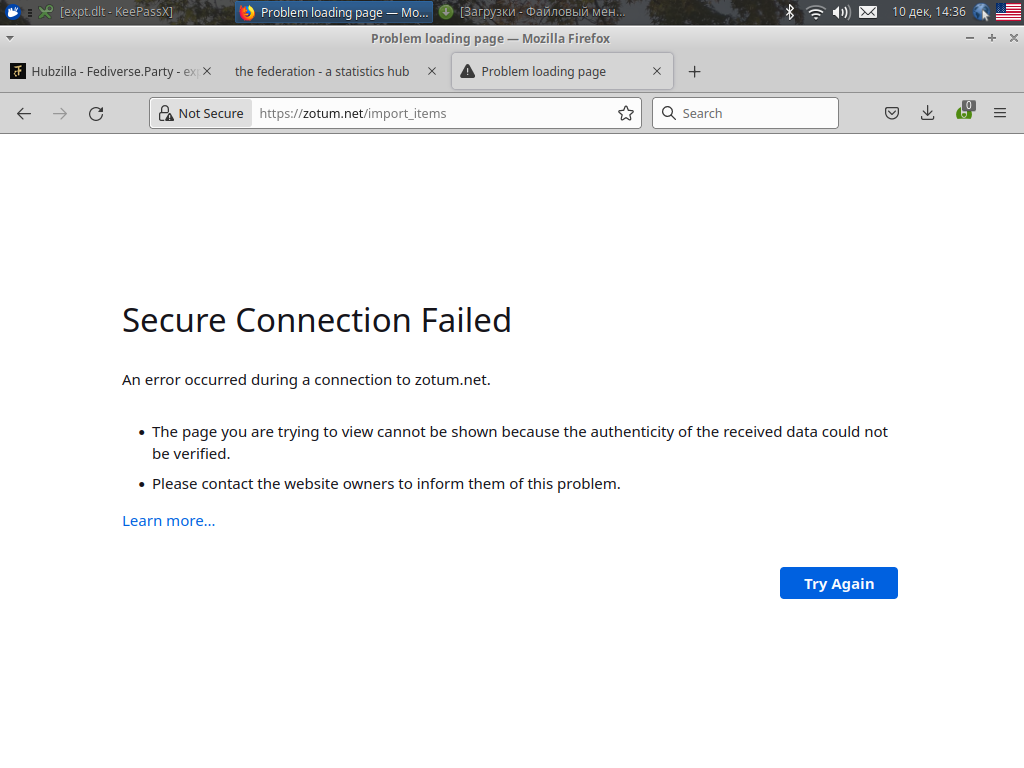Open the volume control in system tray
Screen dimensions: 1024x768
[x=841, y=12]
